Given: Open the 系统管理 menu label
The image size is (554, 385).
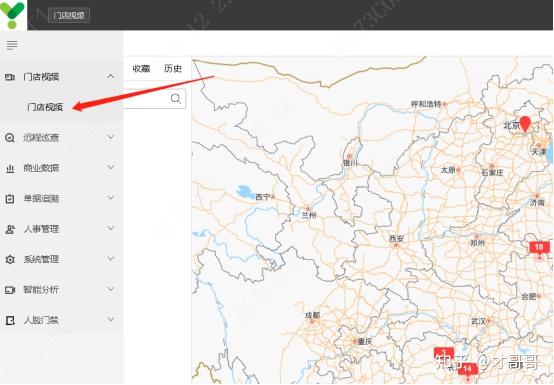Looking at the screenshot, I should 41,259.
